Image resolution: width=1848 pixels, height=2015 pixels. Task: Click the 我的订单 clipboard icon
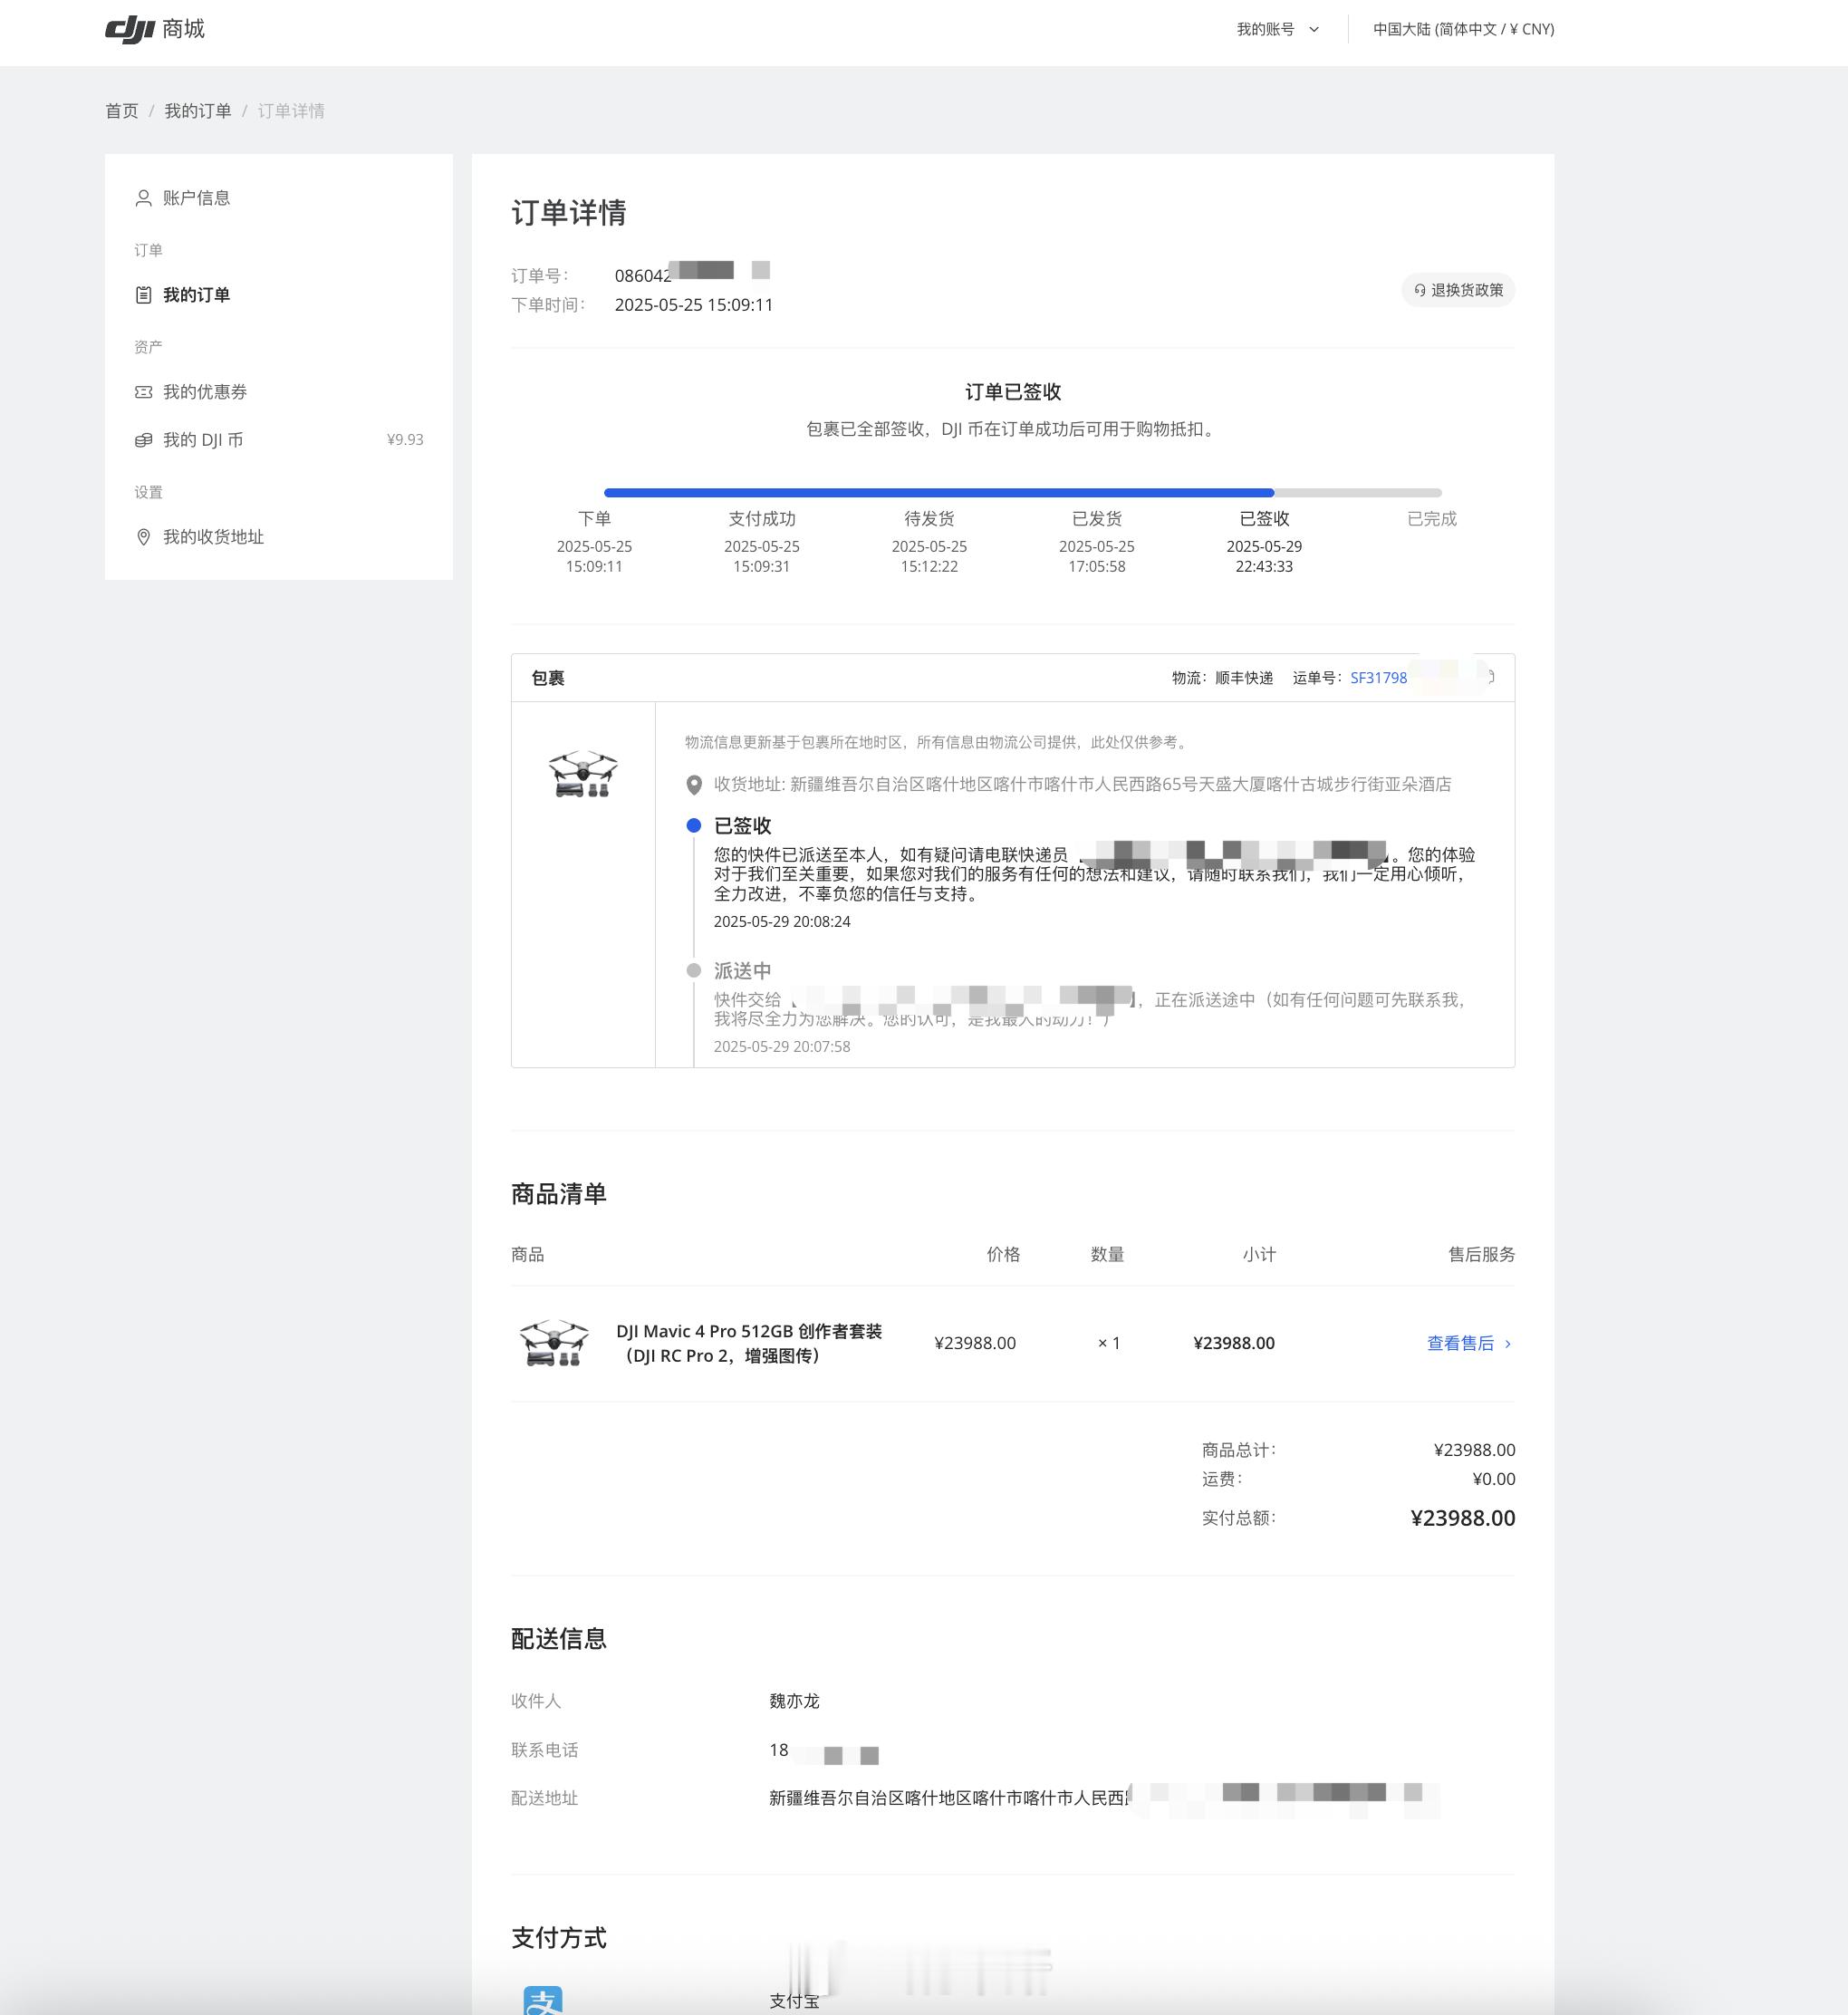tap(144, 295)
